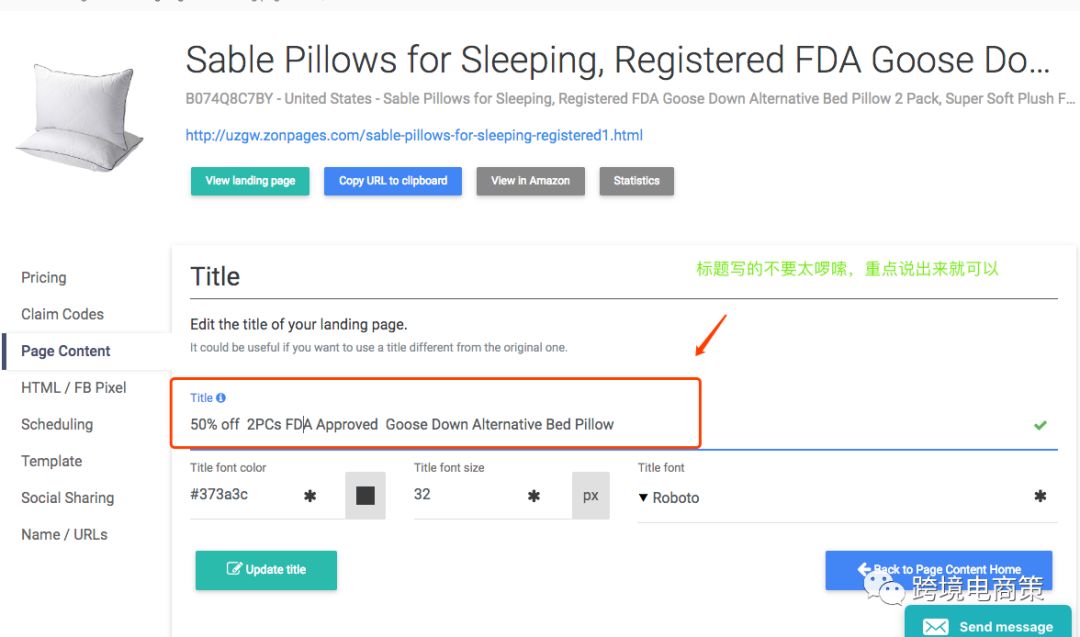Click the View landing page button

pos(249,181)
